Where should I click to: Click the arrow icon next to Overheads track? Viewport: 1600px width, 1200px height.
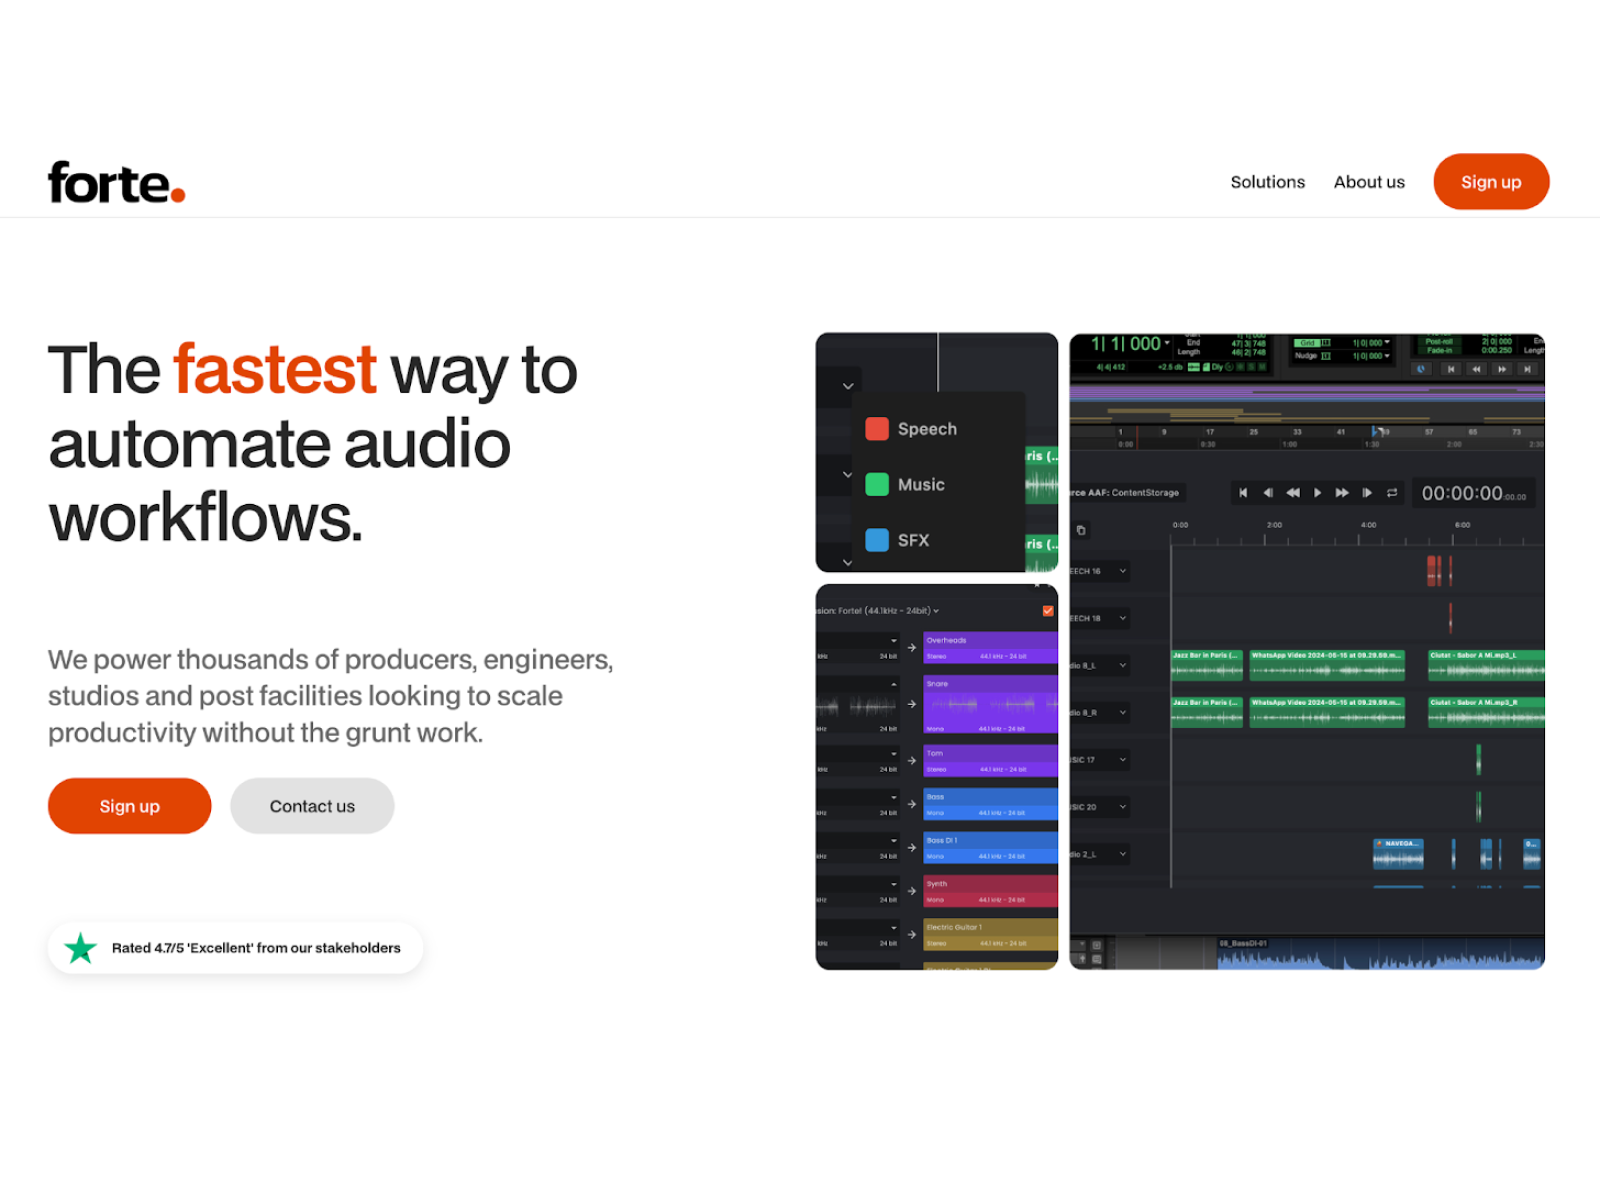coord(912,648)
